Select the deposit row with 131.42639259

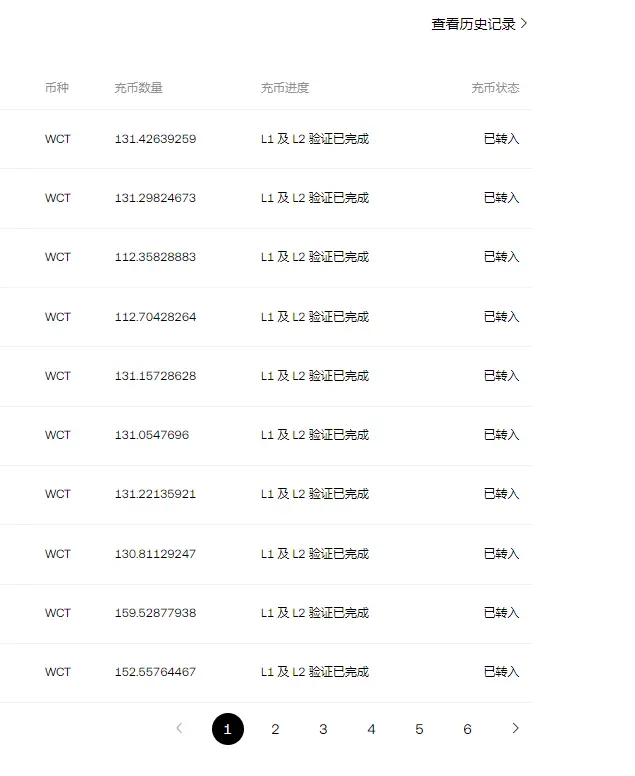pyautogui.click(x=266, y=139)
